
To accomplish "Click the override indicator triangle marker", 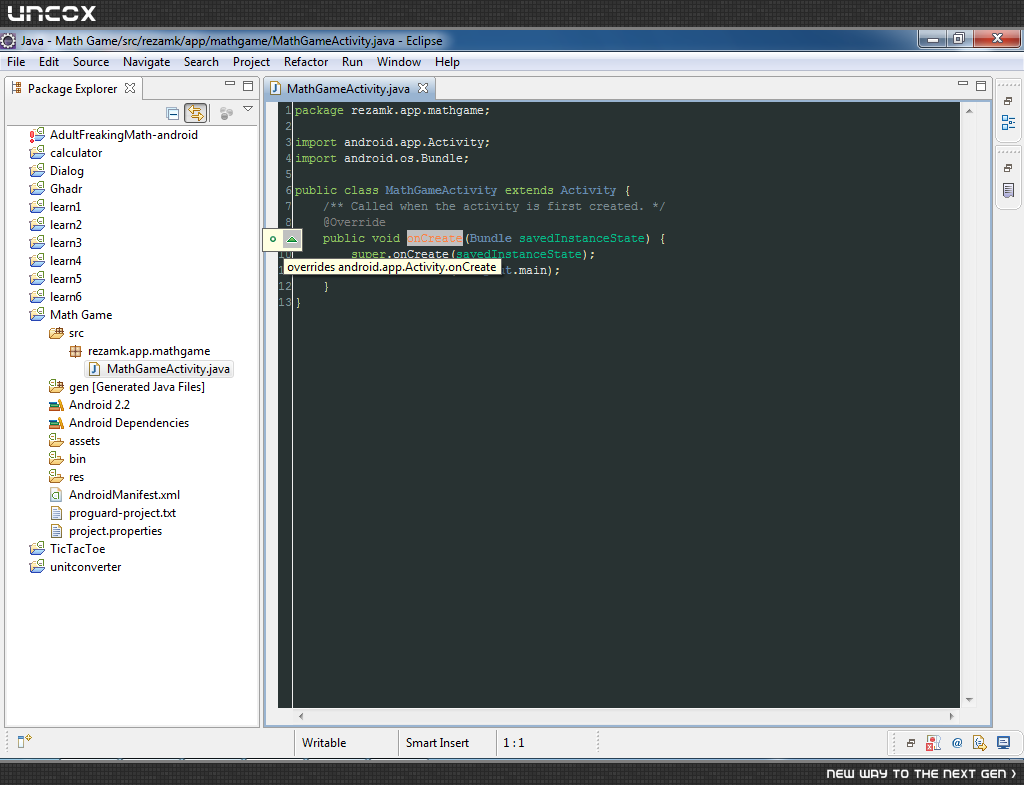I will coord(292,239).
